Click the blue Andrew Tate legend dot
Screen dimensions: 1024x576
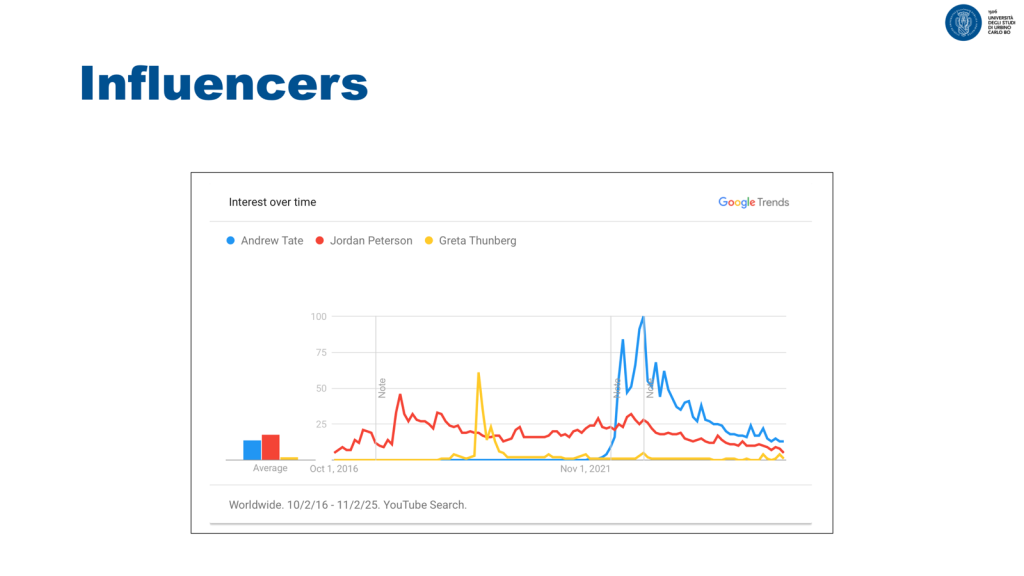[231, 241]
